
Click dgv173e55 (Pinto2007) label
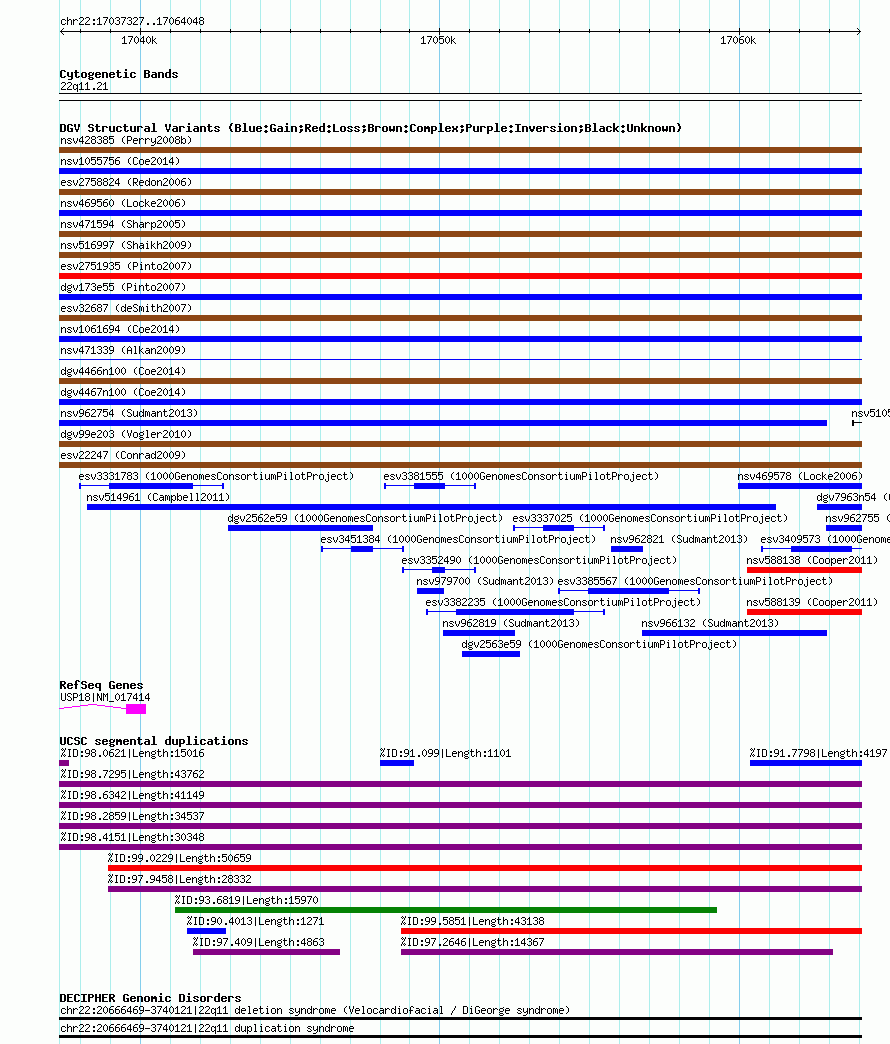[x=123, y=287]
